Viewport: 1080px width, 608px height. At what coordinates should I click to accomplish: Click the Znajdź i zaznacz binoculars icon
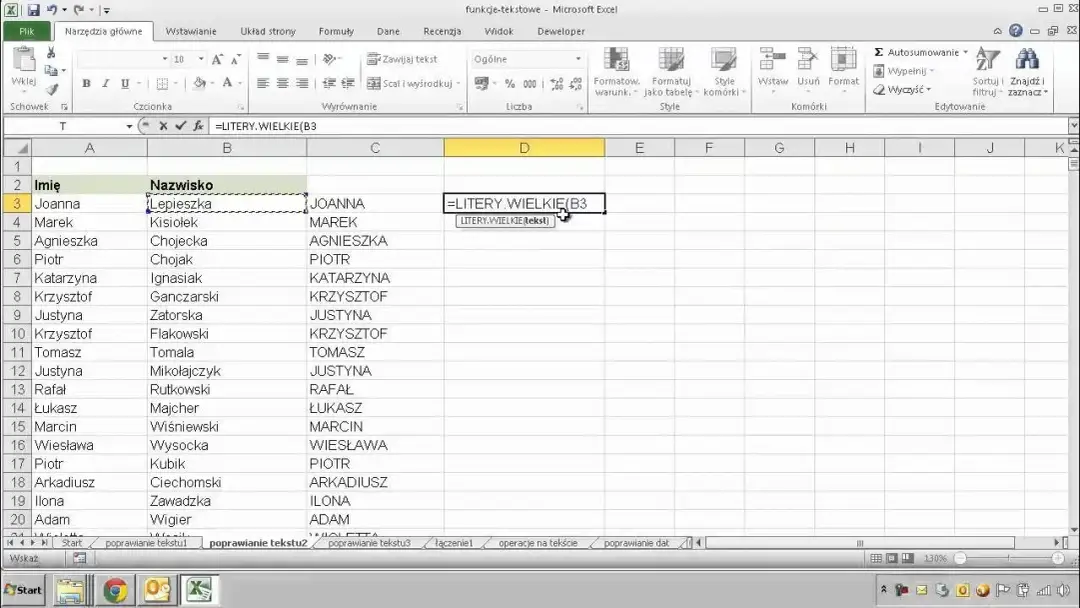(1027, 62)
